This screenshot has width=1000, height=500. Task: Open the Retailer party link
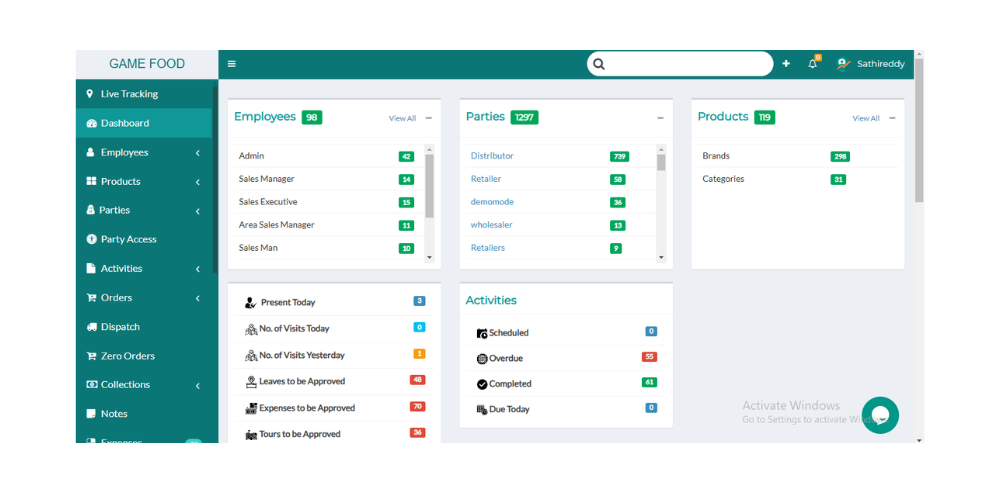click(486, 179)
